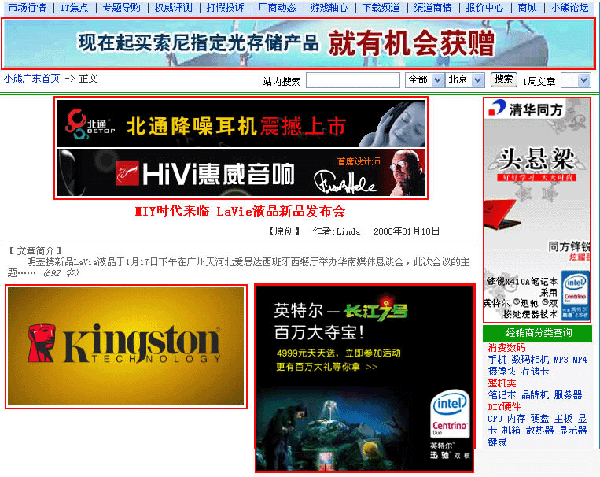The height and width of the screenshot is (477, 600).
Task: Open the 内存 category link
Action: [516, 418]
